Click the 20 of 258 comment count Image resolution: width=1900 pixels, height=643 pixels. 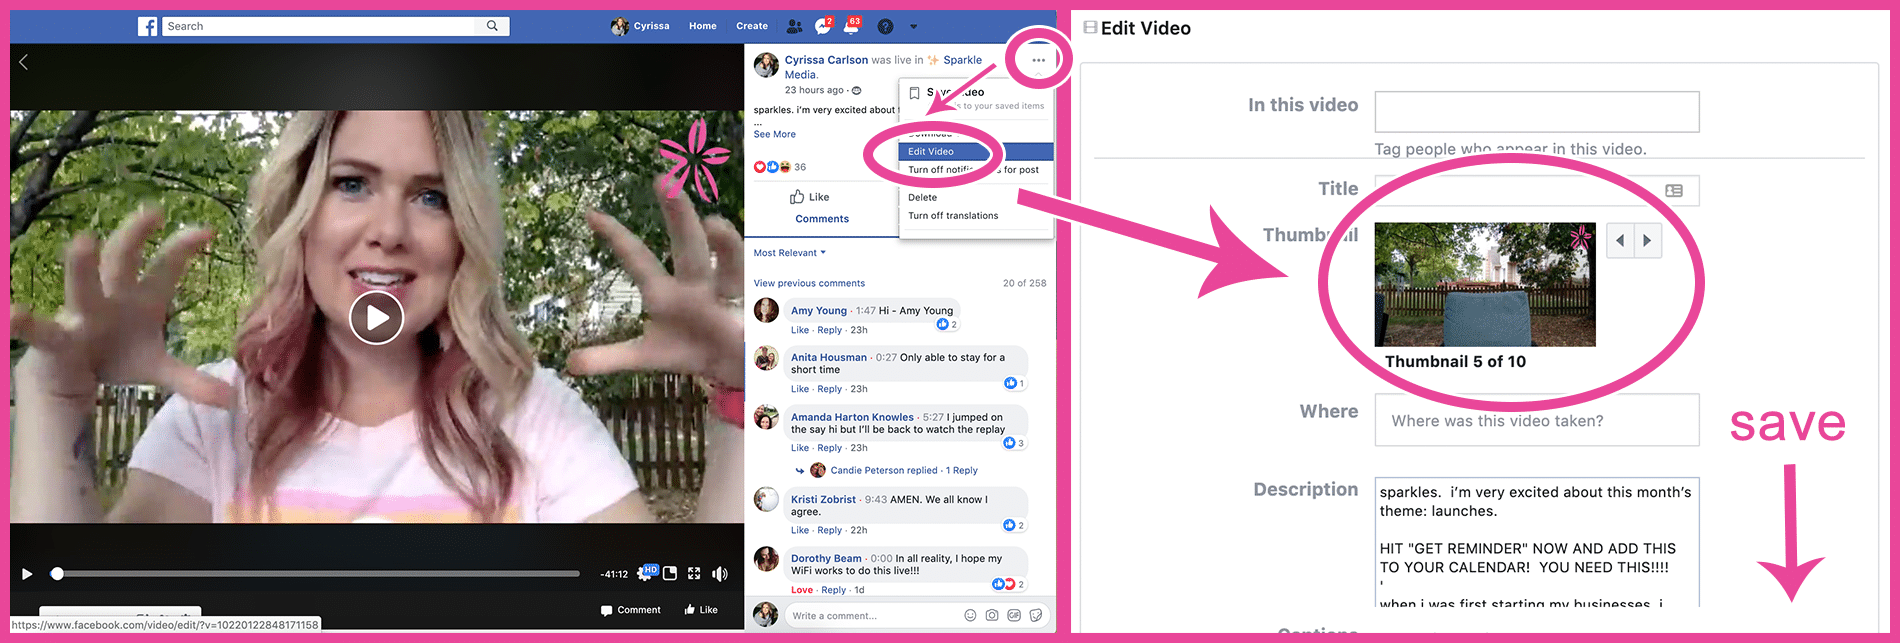(x=1025, y=283)
